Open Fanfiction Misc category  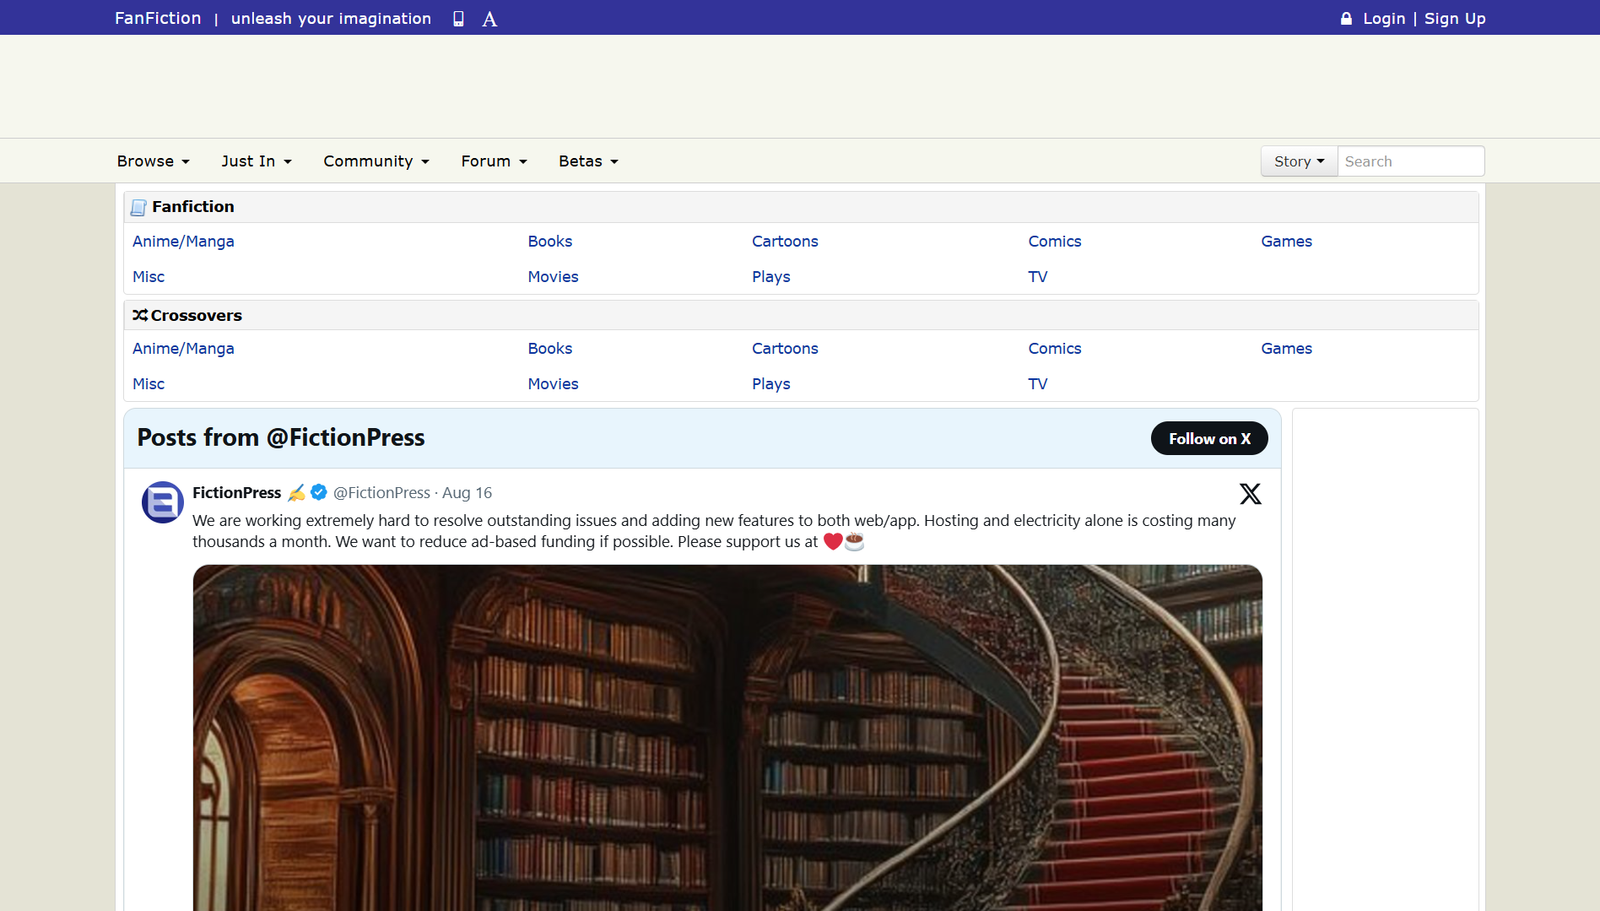point(148,277)
